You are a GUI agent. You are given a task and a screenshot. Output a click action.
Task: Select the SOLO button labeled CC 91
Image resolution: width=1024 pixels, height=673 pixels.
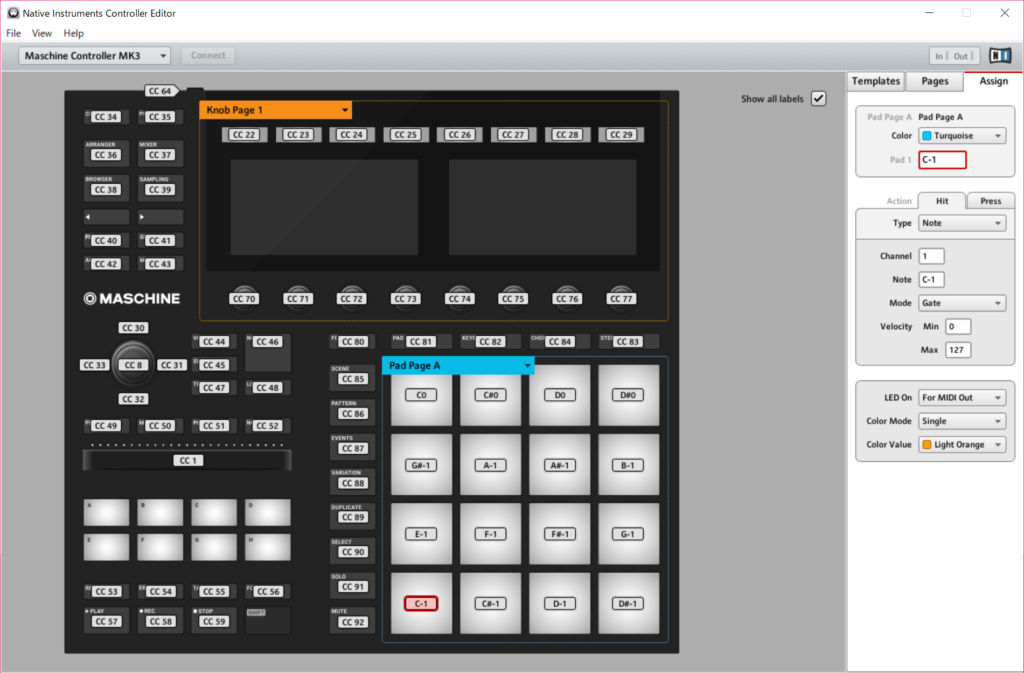(x=352, y=586)
